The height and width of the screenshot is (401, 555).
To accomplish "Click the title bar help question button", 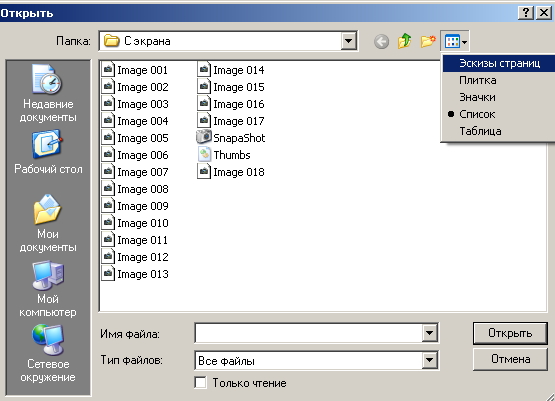I will click(526, 13).
